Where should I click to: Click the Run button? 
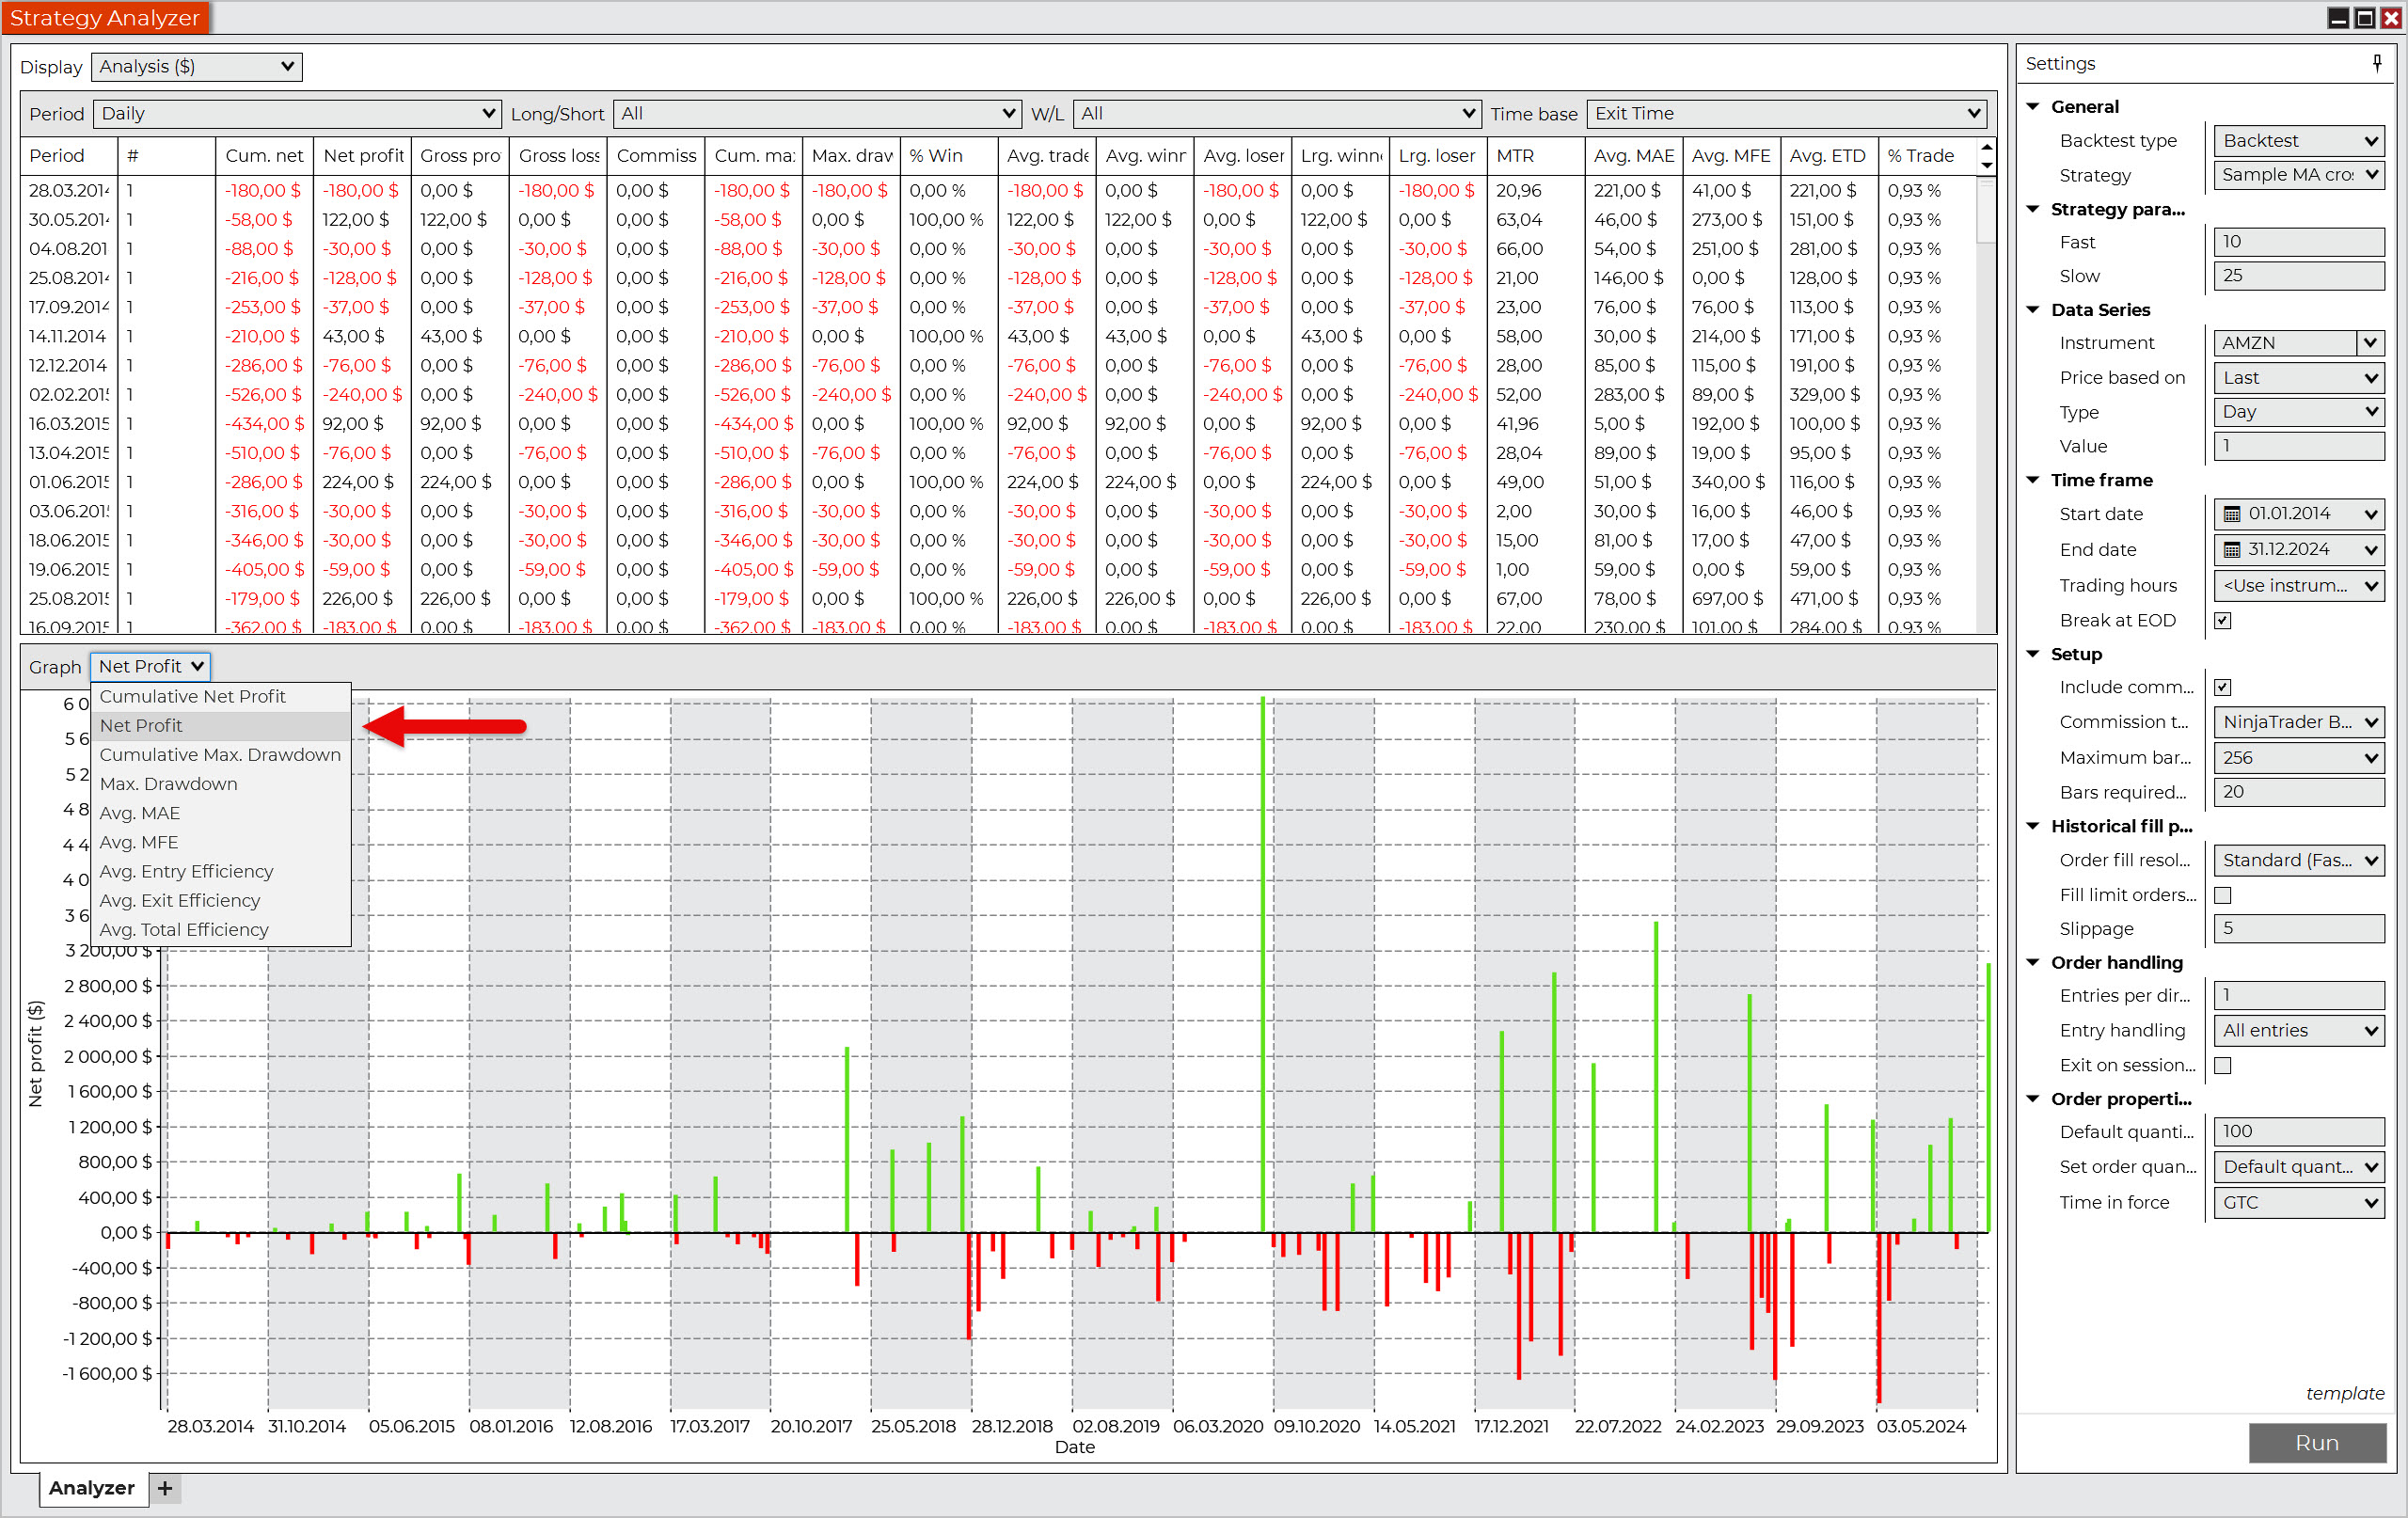[2316, 1442]
